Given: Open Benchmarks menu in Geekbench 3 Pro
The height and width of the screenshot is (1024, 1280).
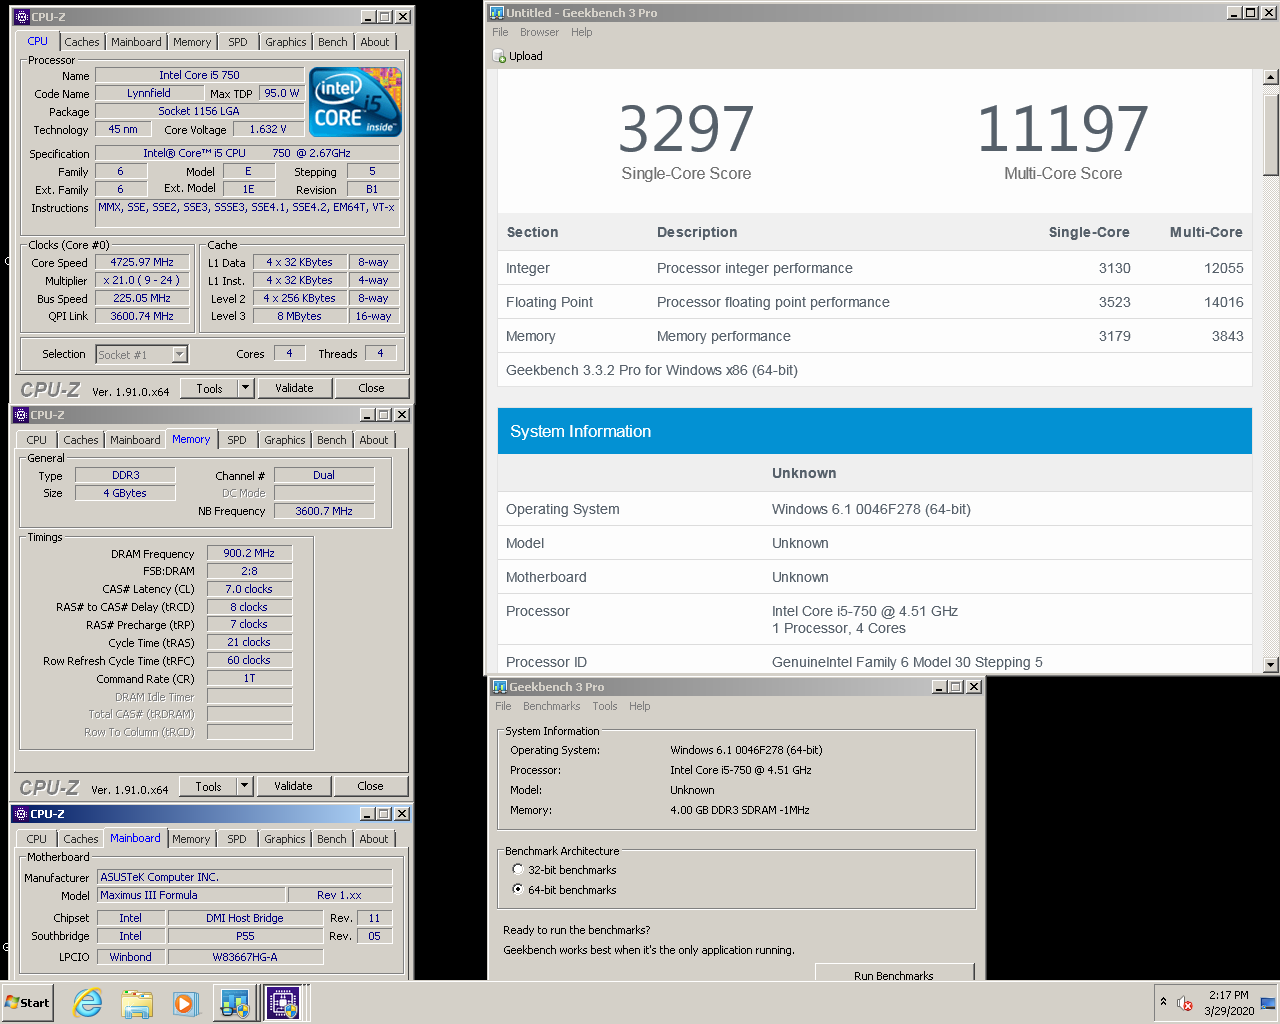Looking at the screenshot, I should [551, 706].
